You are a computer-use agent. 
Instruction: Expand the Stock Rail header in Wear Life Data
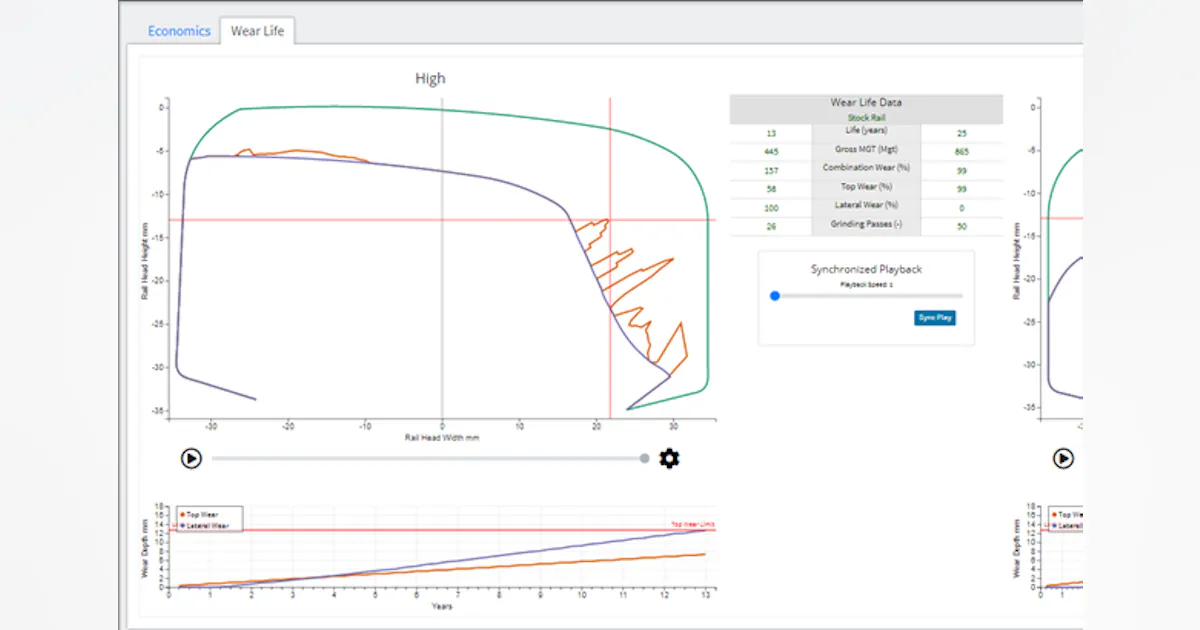click(x=866, y=117)
